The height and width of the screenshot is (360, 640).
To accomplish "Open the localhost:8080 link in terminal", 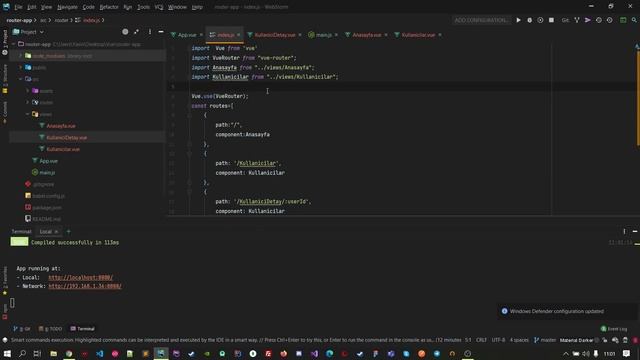I will pos(80,278).
